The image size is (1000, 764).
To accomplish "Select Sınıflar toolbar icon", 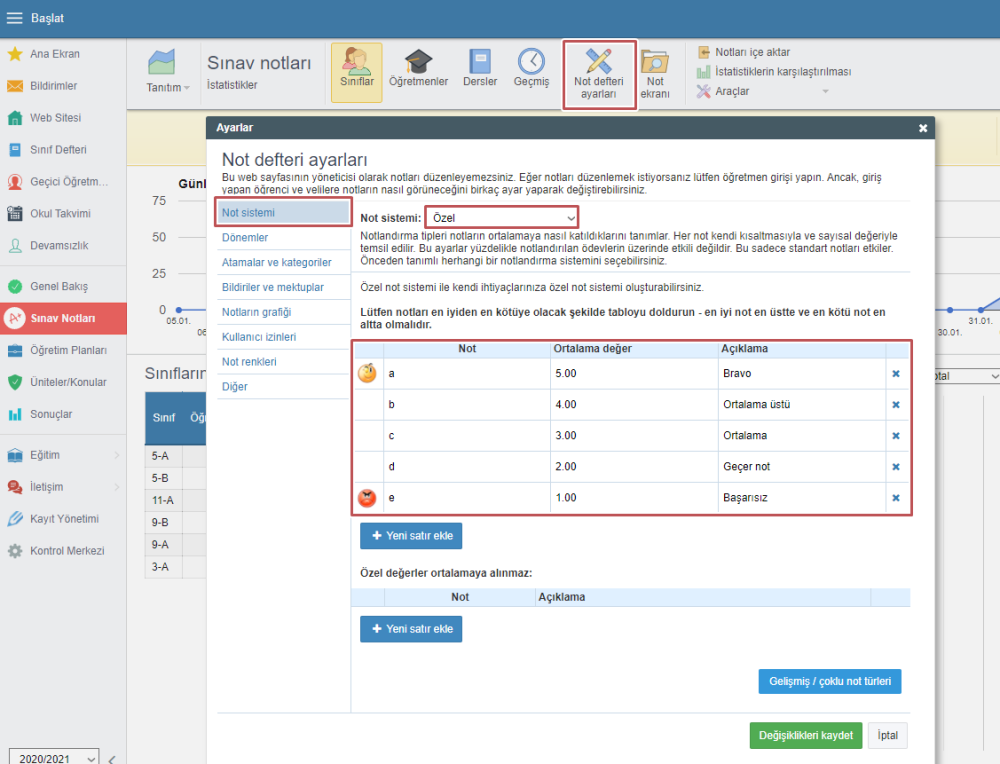I will 357,73.
